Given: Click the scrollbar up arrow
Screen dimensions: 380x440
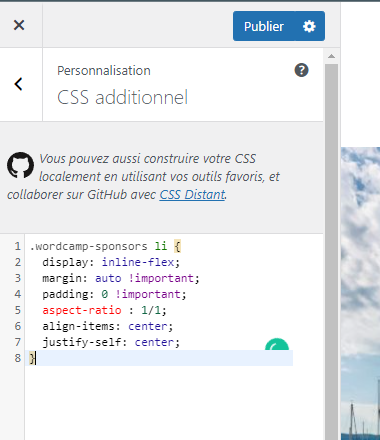Looking at the screenshot, I should click(331, 56).
